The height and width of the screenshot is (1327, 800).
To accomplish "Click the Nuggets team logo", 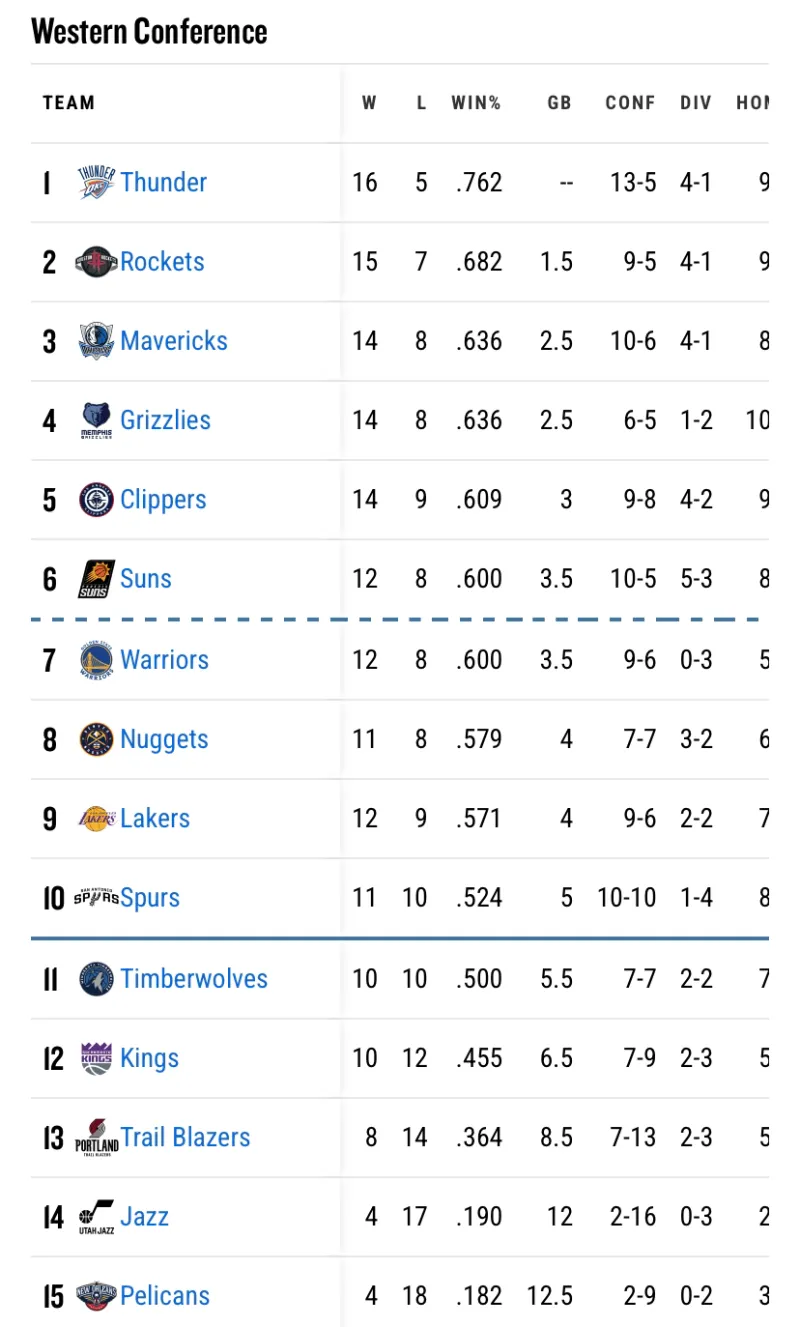I will pos(97,740).
